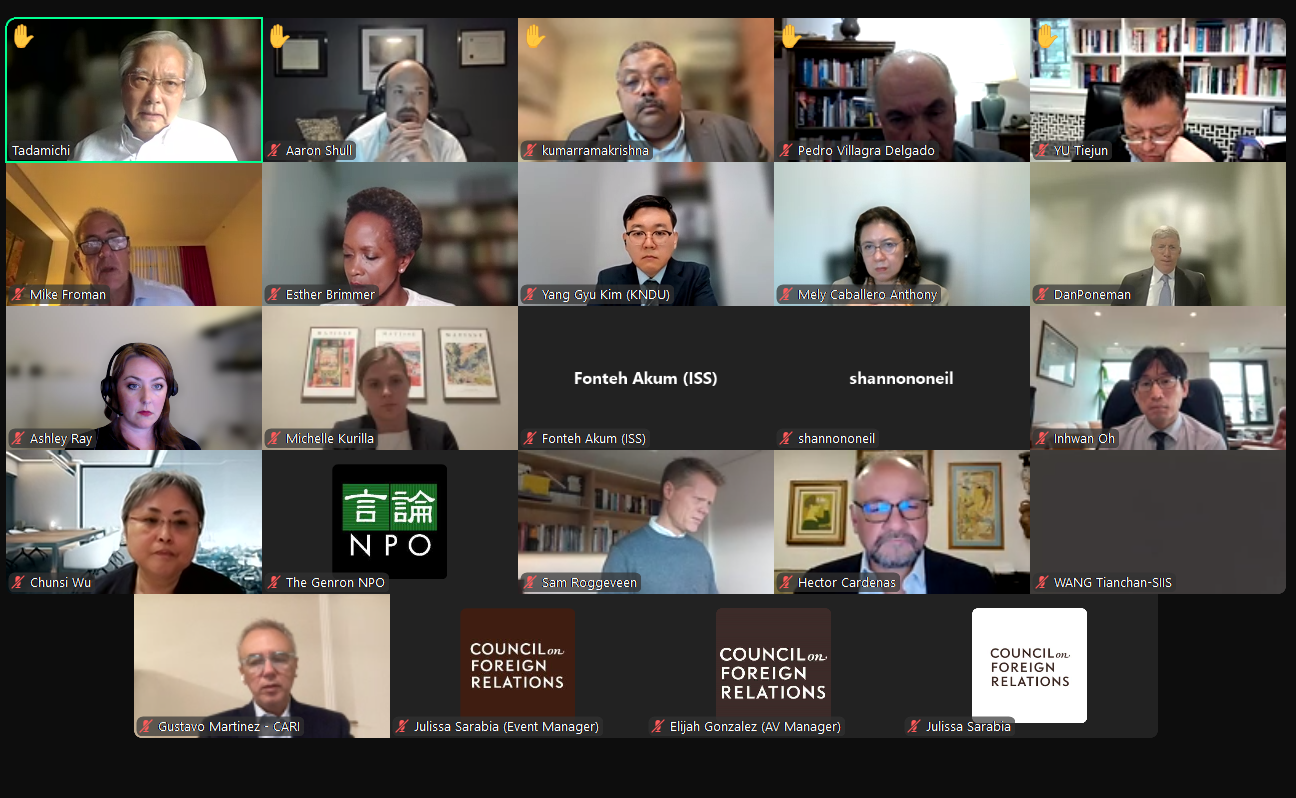Click the muted mic icon next to Ashley Ray

(19, 439)
